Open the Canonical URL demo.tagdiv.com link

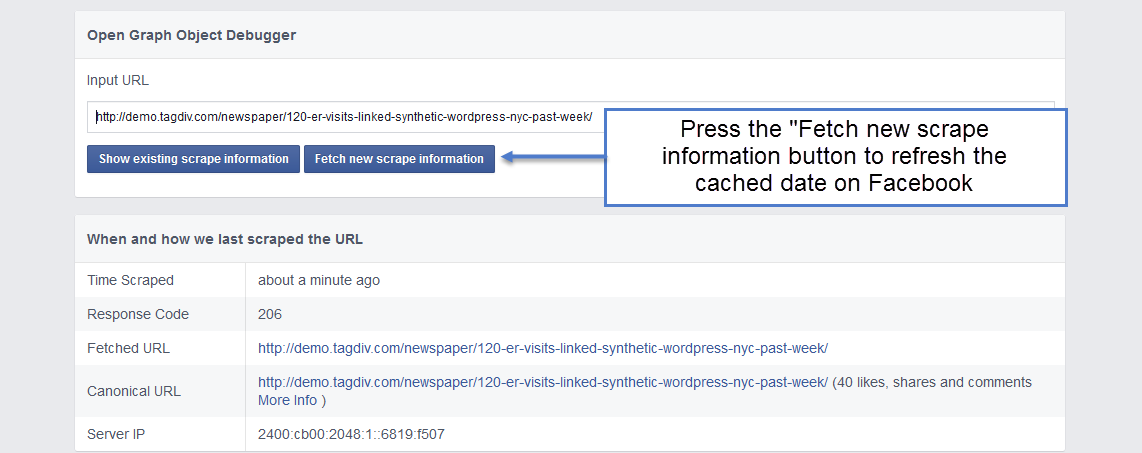[x=543, y=382]
